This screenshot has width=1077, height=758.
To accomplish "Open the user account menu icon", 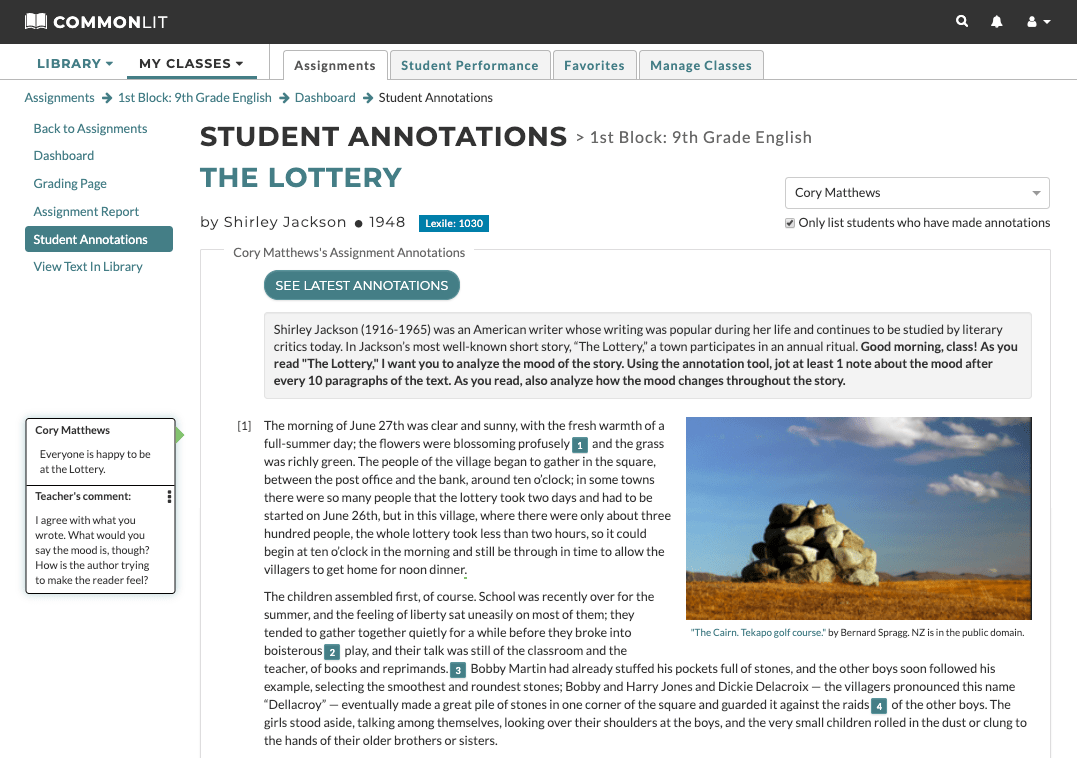I will point(1038,21).
